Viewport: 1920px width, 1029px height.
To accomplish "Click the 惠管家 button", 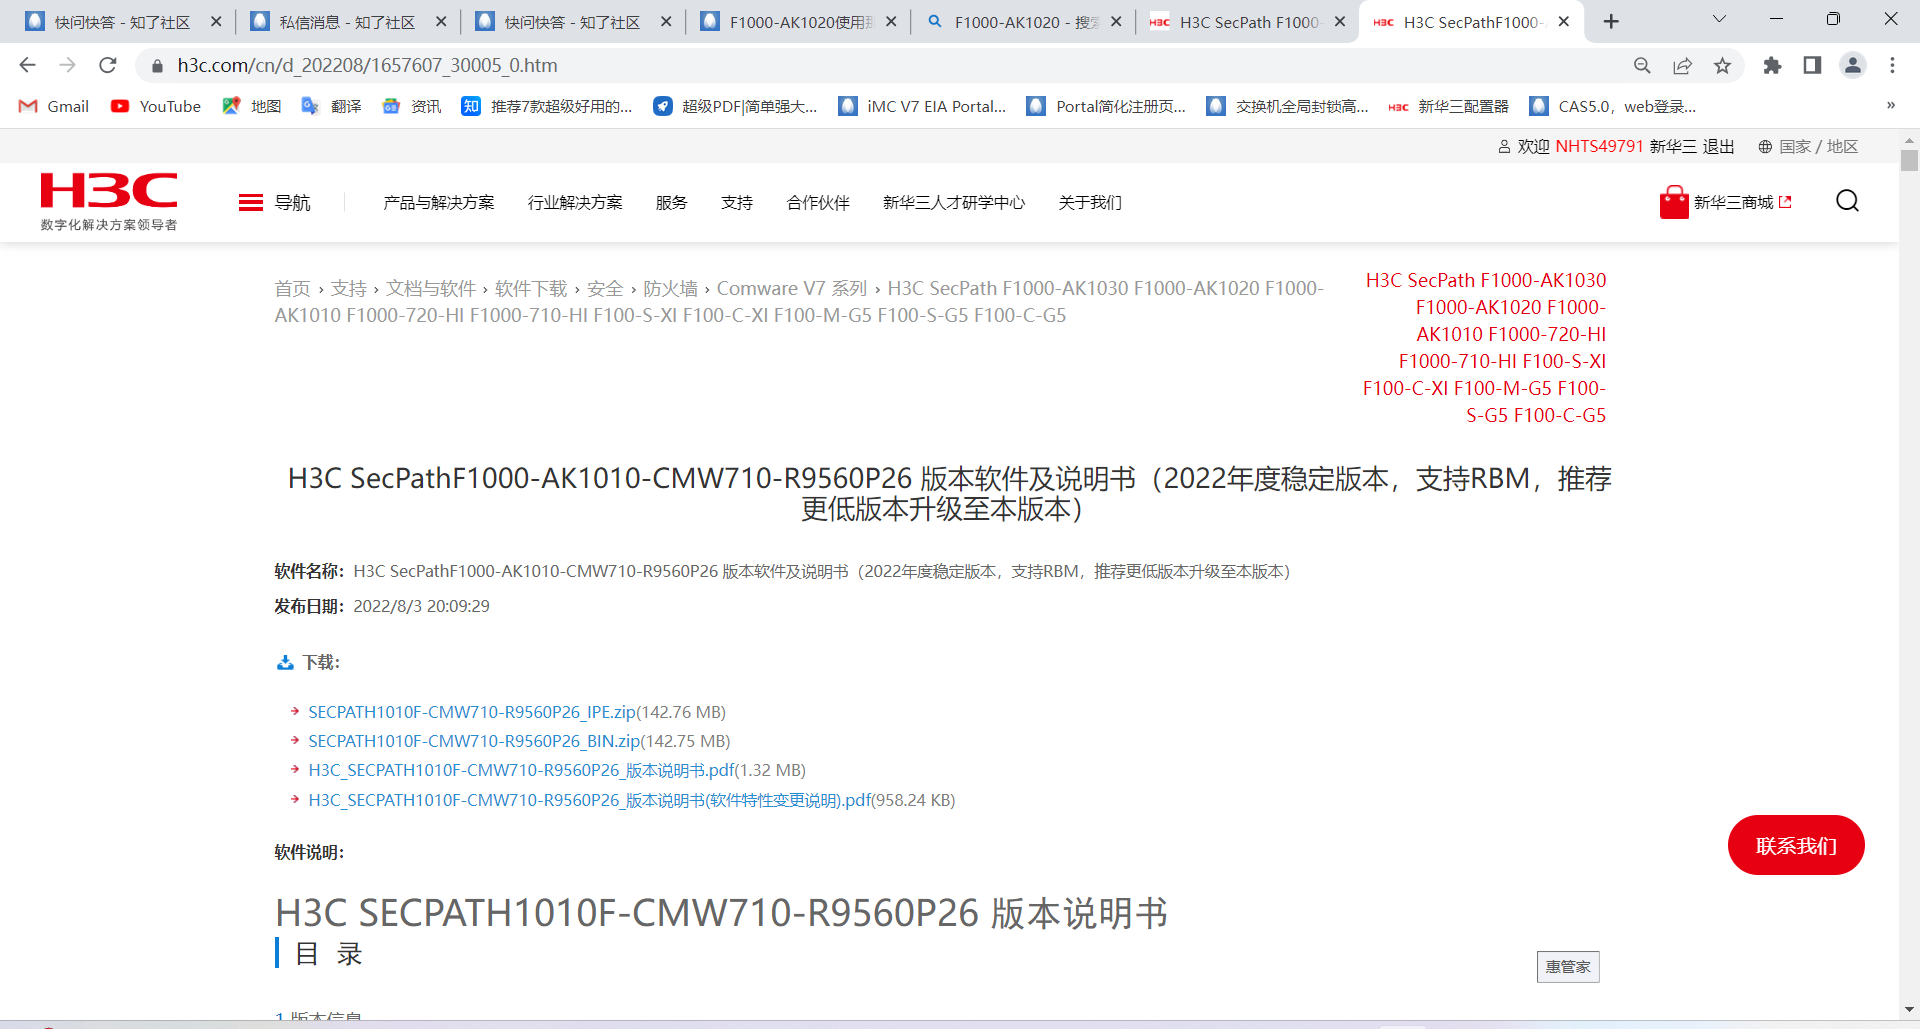I will [x=1568, y=967].
